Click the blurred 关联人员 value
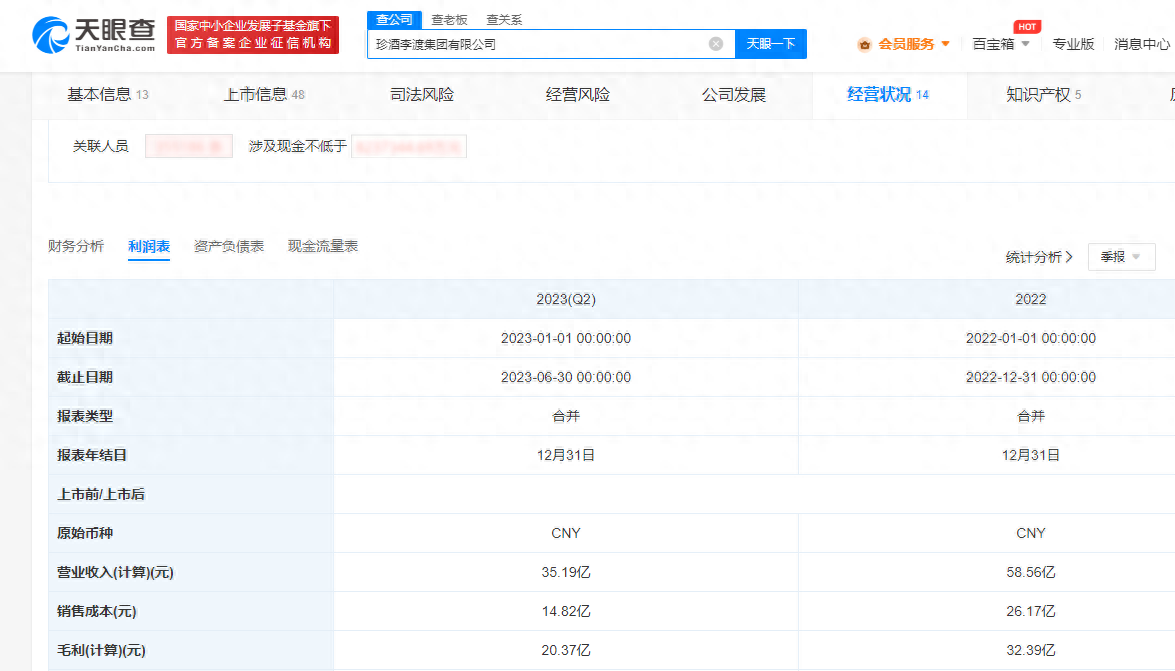1175x671 pixels. pyautogui.click(x=189, y=146)
